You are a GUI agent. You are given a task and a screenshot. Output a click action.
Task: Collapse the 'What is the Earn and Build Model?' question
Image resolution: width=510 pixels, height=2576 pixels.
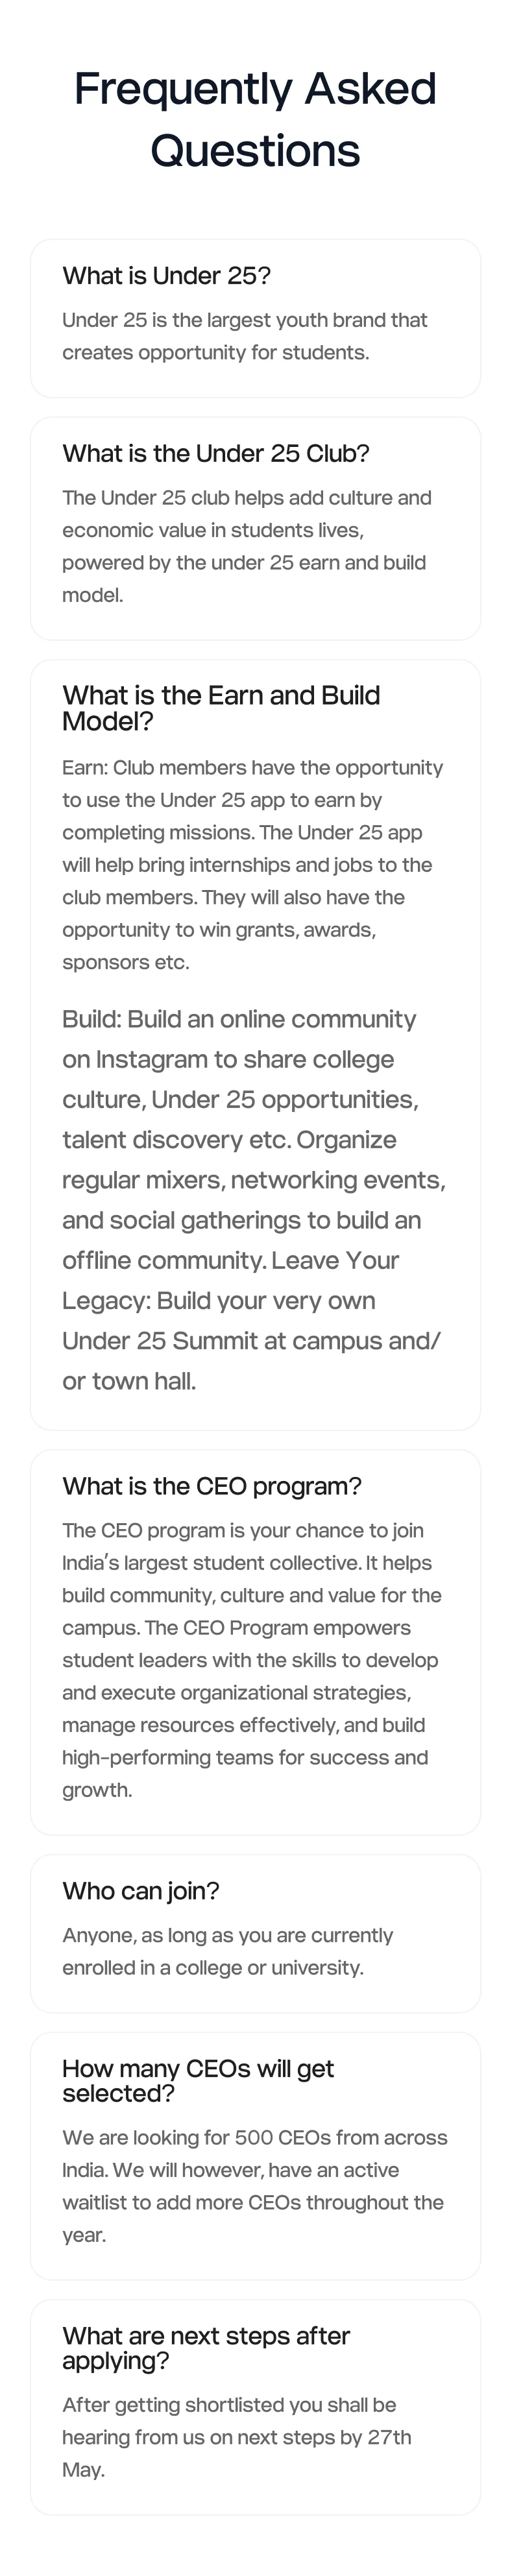pos(221,708)
